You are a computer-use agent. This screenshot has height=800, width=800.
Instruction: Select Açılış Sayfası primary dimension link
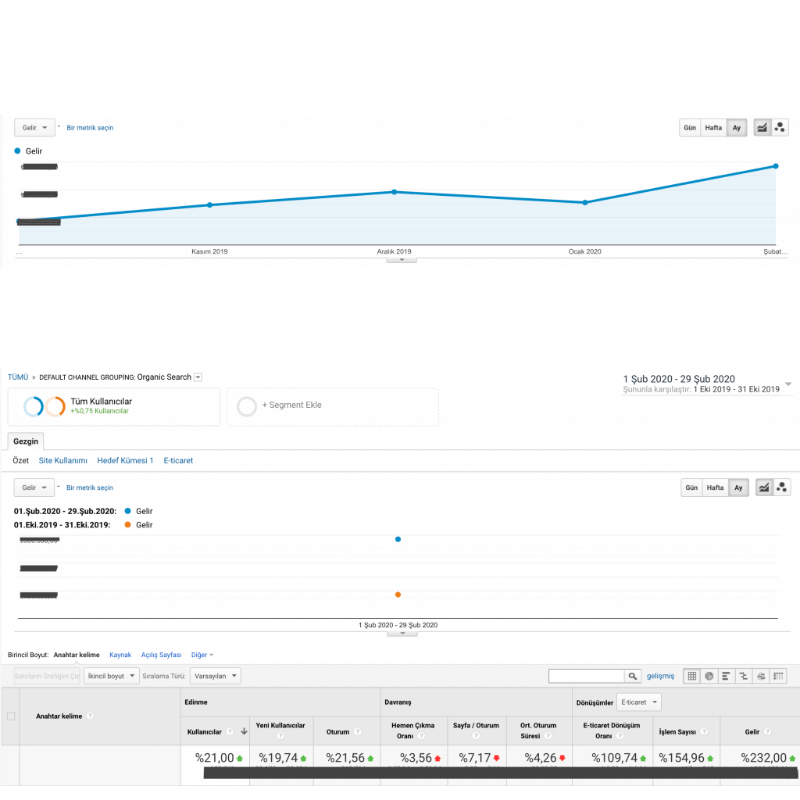point(161,655)
